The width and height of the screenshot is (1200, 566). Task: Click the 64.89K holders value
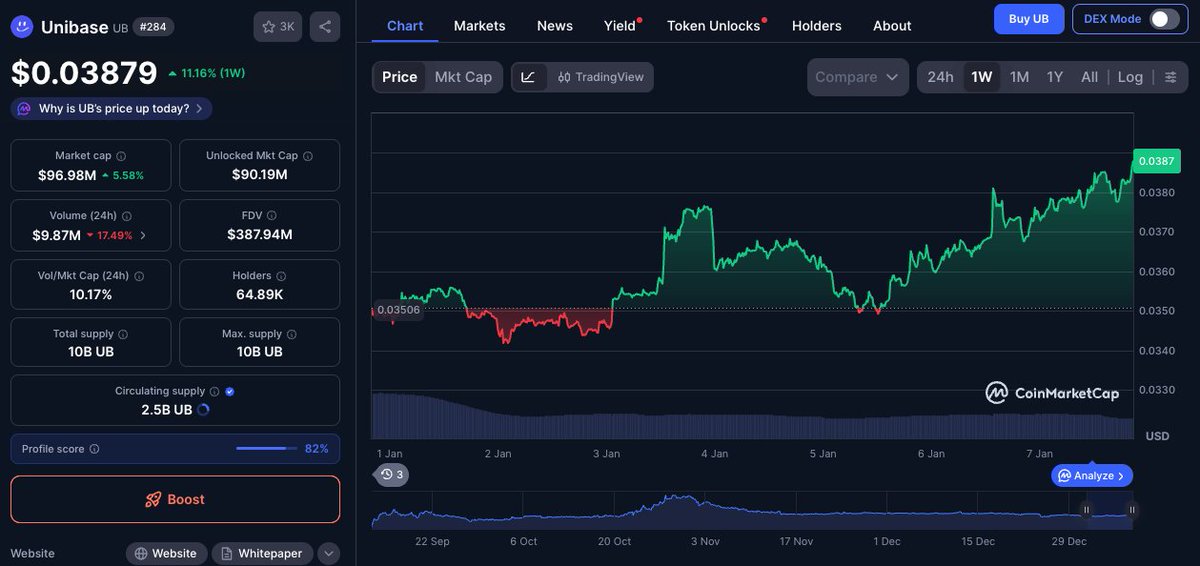point(260,294)
